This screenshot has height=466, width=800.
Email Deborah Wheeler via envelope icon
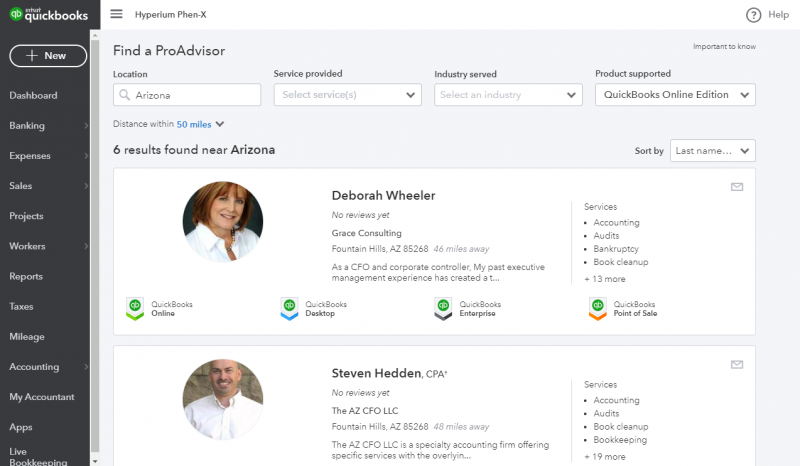point(737,187)
